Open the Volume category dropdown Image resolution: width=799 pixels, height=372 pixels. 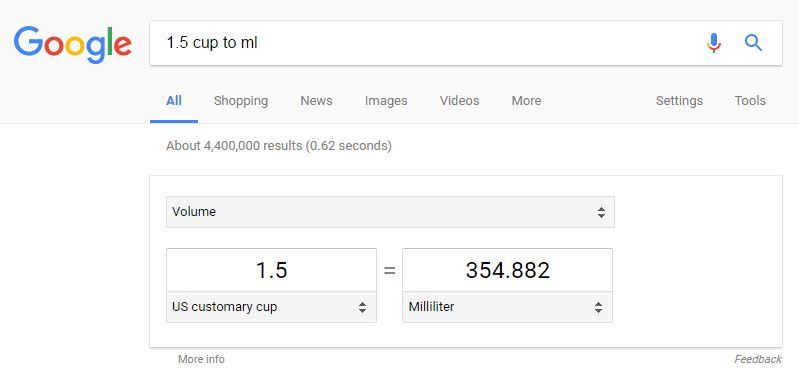pyautogui.click(x=390, y=212)
